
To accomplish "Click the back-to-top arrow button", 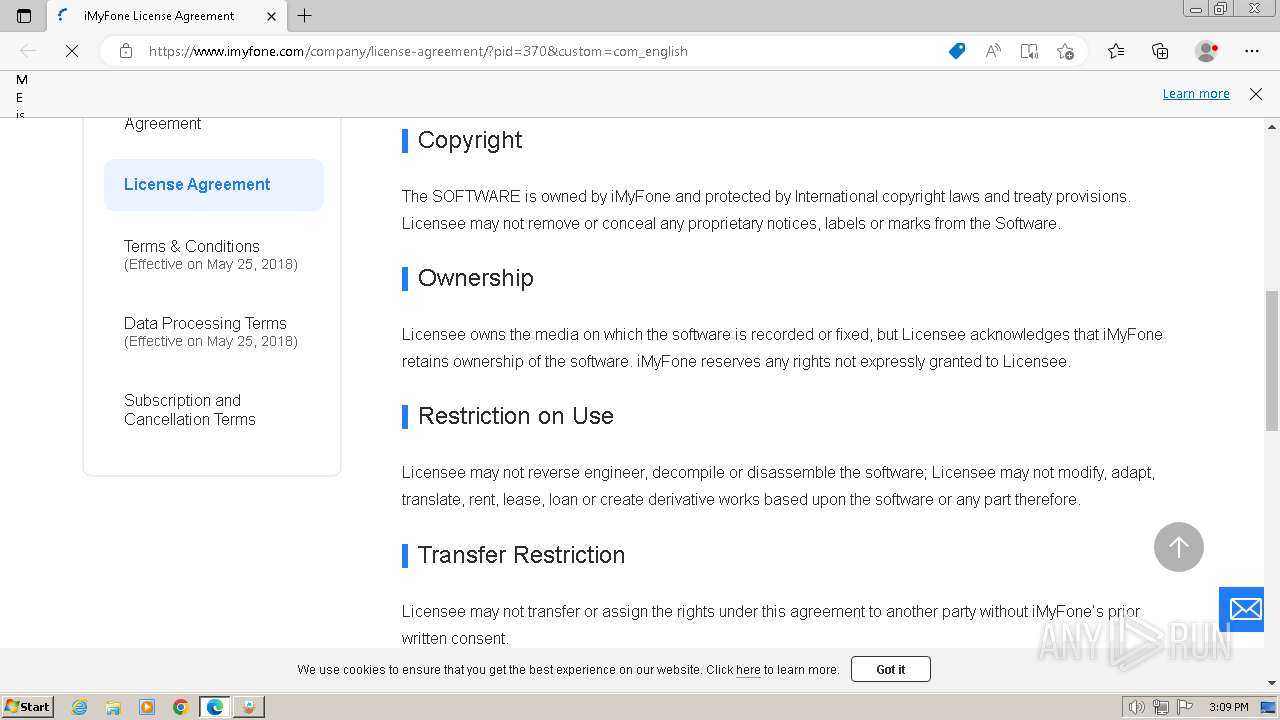I will (1179, 547).
